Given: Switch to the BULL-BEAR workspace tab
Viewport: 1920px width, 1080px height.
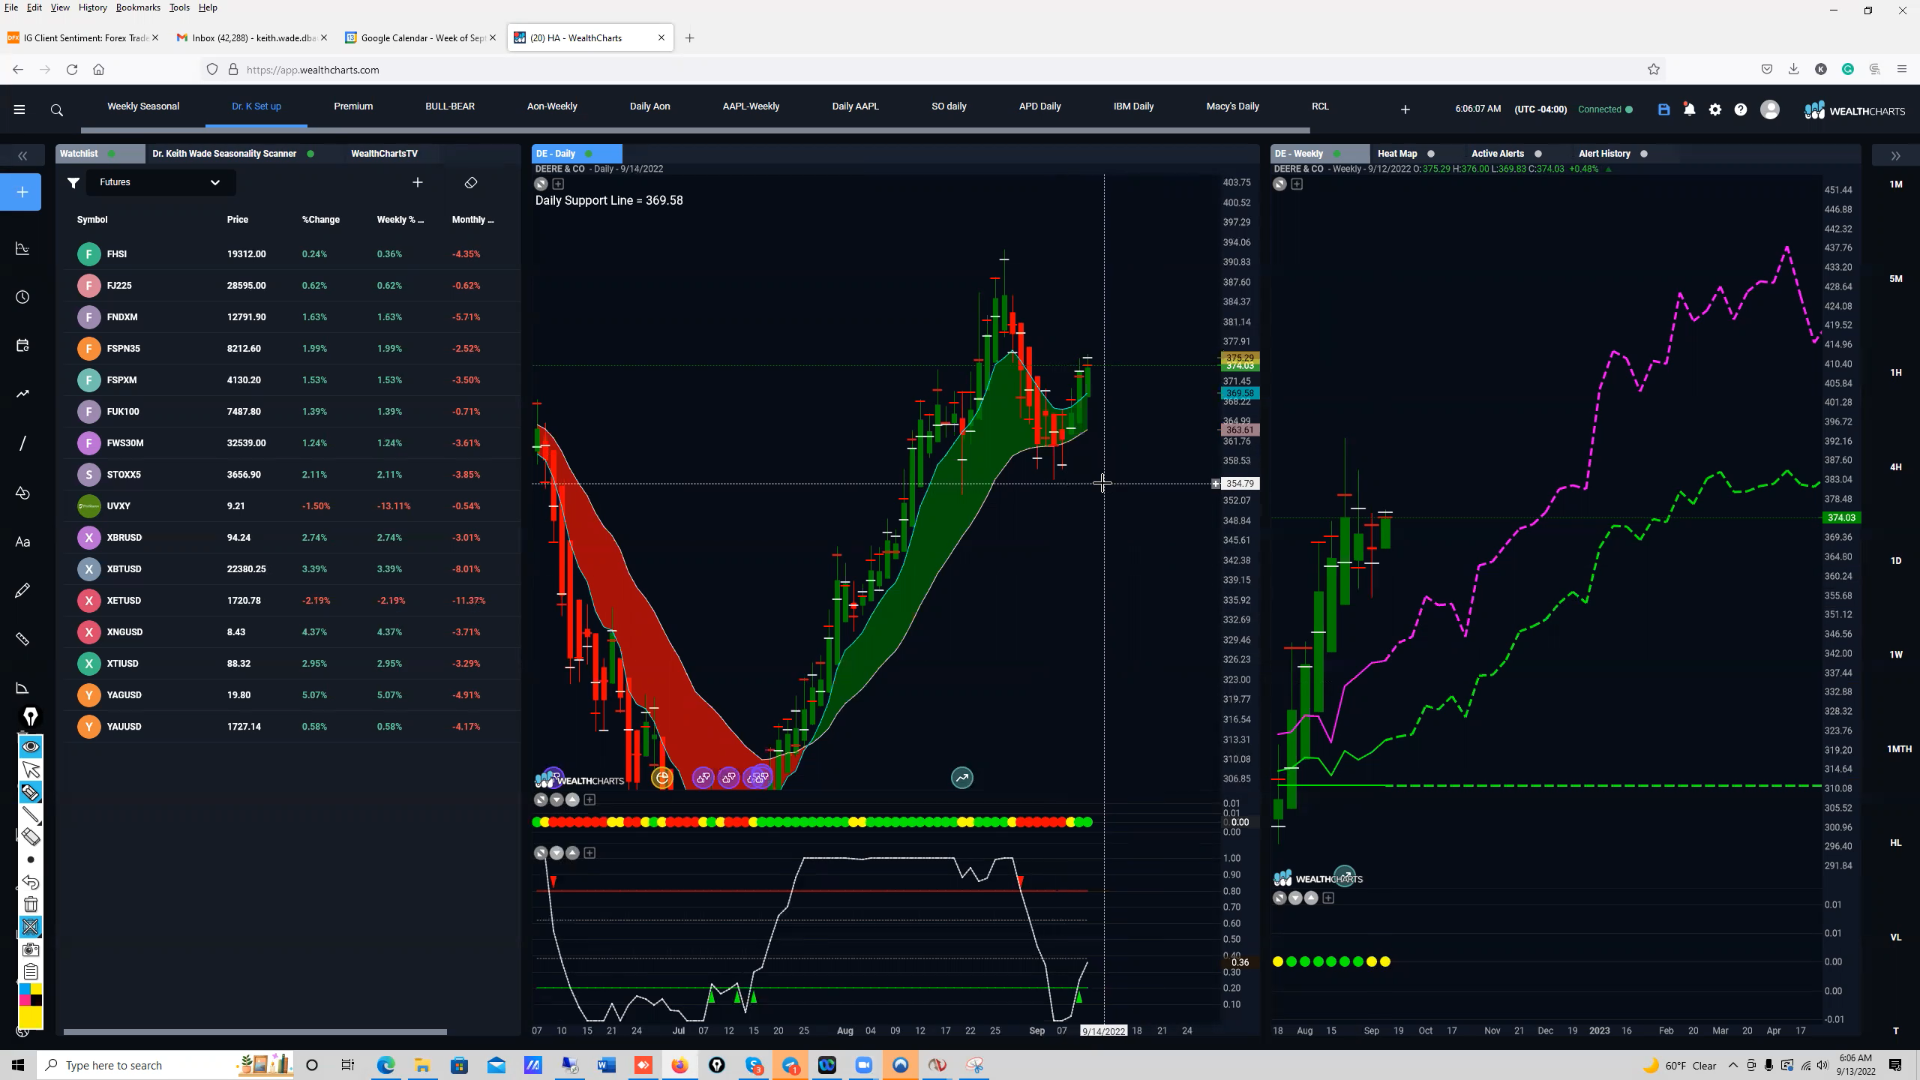Looking at the screenshot, I should 450,106.
